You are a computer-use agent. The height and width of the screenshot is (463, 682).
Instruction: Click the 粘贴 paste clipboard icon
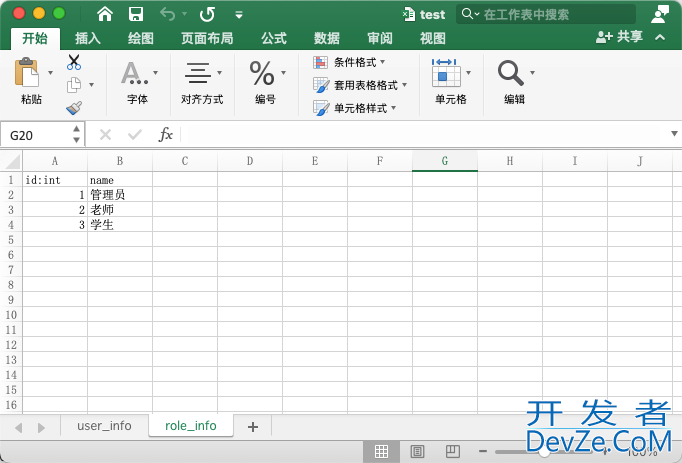27,72
